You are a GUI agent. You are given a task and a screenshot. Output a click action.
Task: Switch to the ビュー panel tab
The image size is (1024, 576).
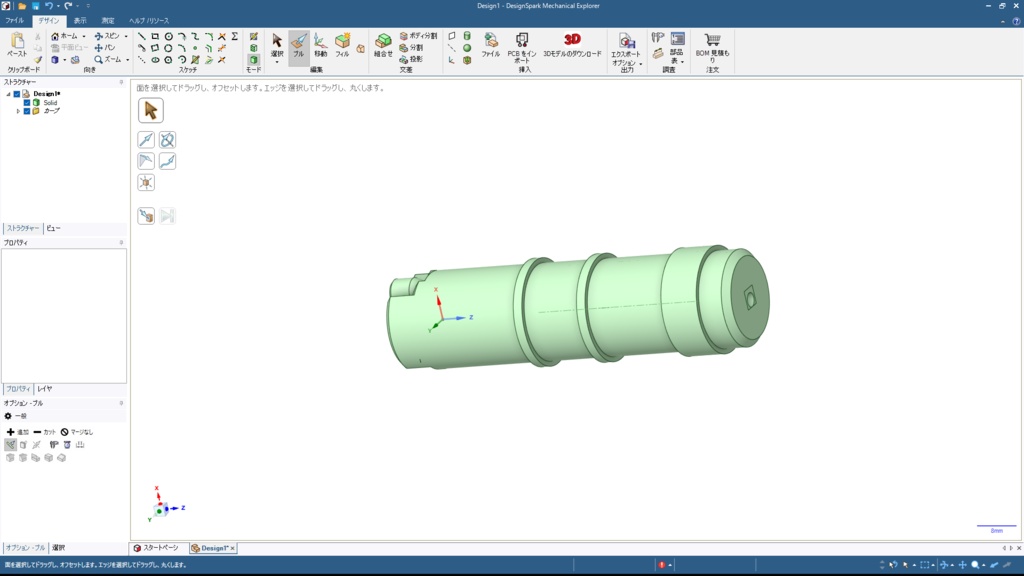click(x=54, y=229)
